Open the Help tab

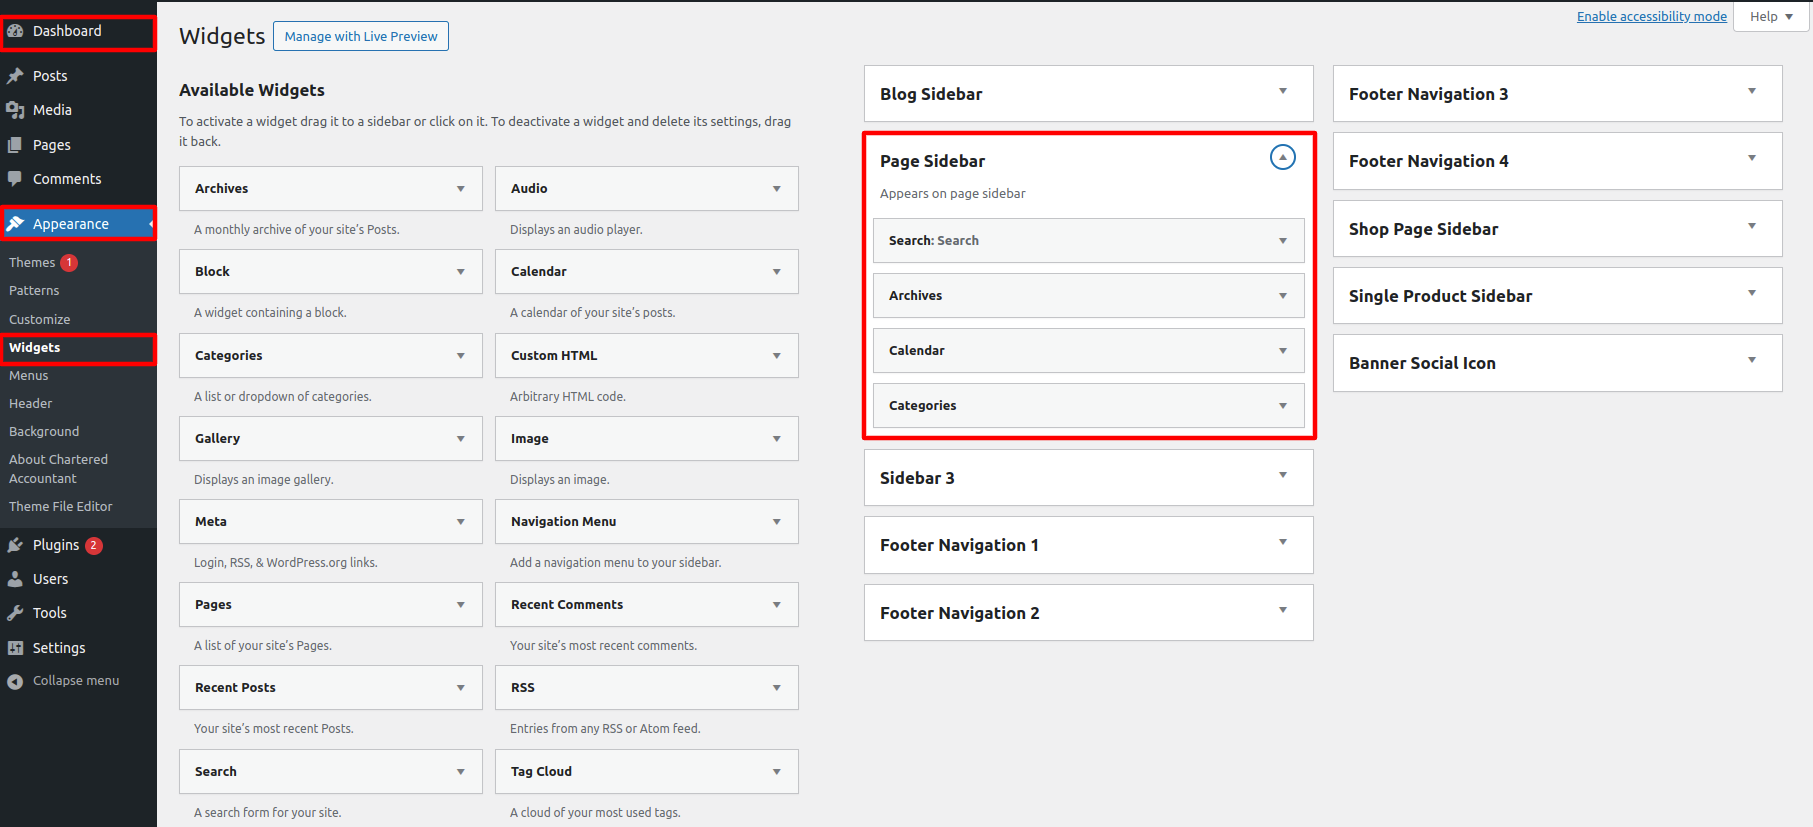(x=1770, y=17)
